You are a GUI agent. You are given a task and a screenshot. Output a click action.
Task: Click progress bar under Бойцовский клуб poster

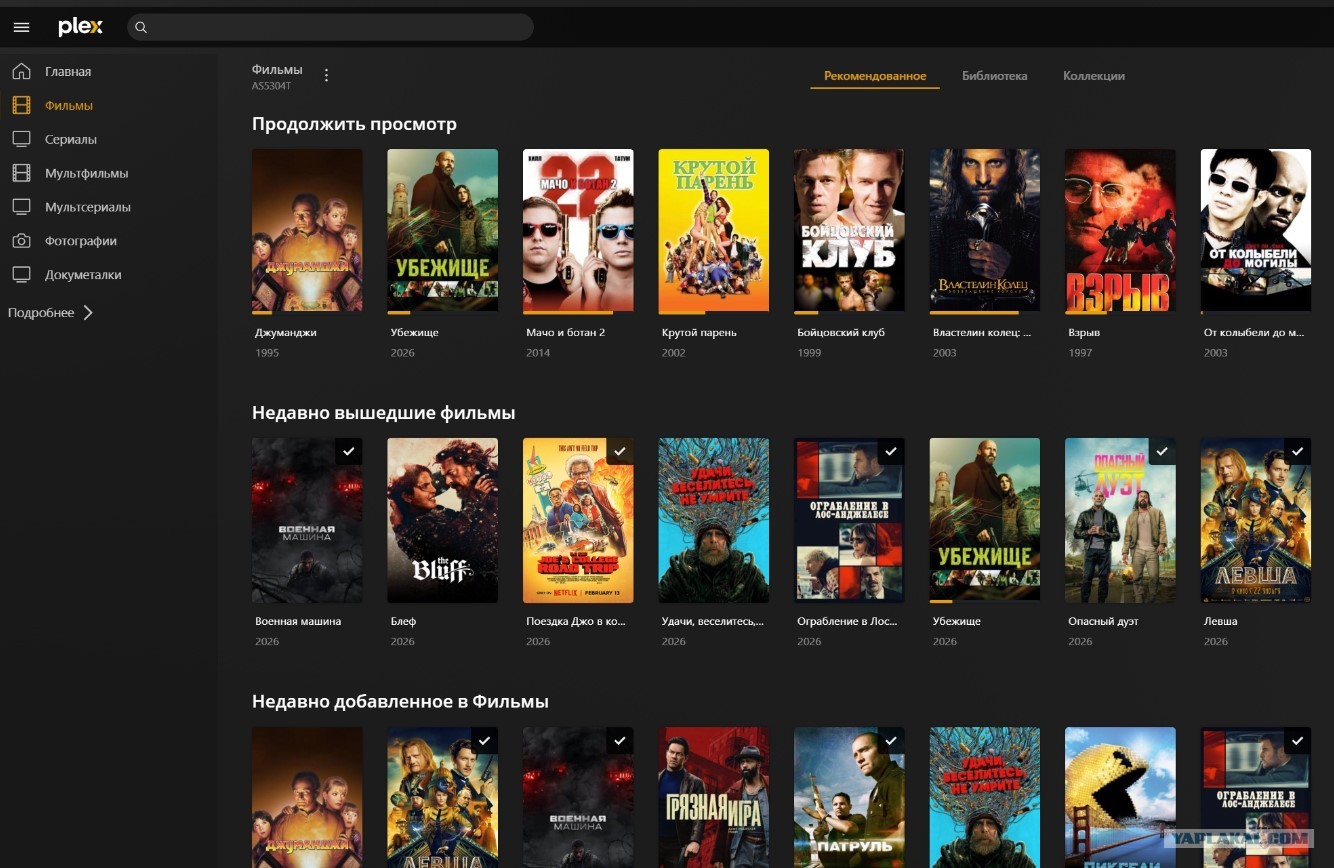tap(849, 312)
